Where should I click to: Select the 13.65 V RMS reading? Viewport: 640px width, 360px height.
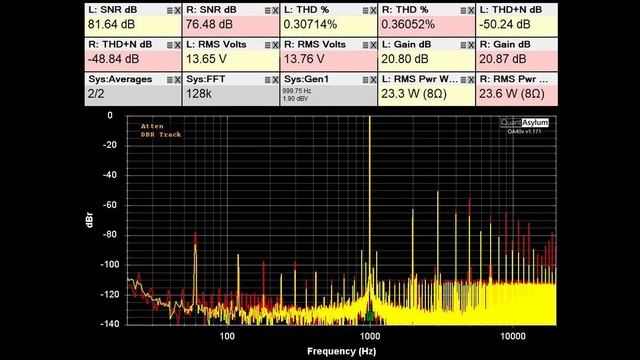(206, 59)
